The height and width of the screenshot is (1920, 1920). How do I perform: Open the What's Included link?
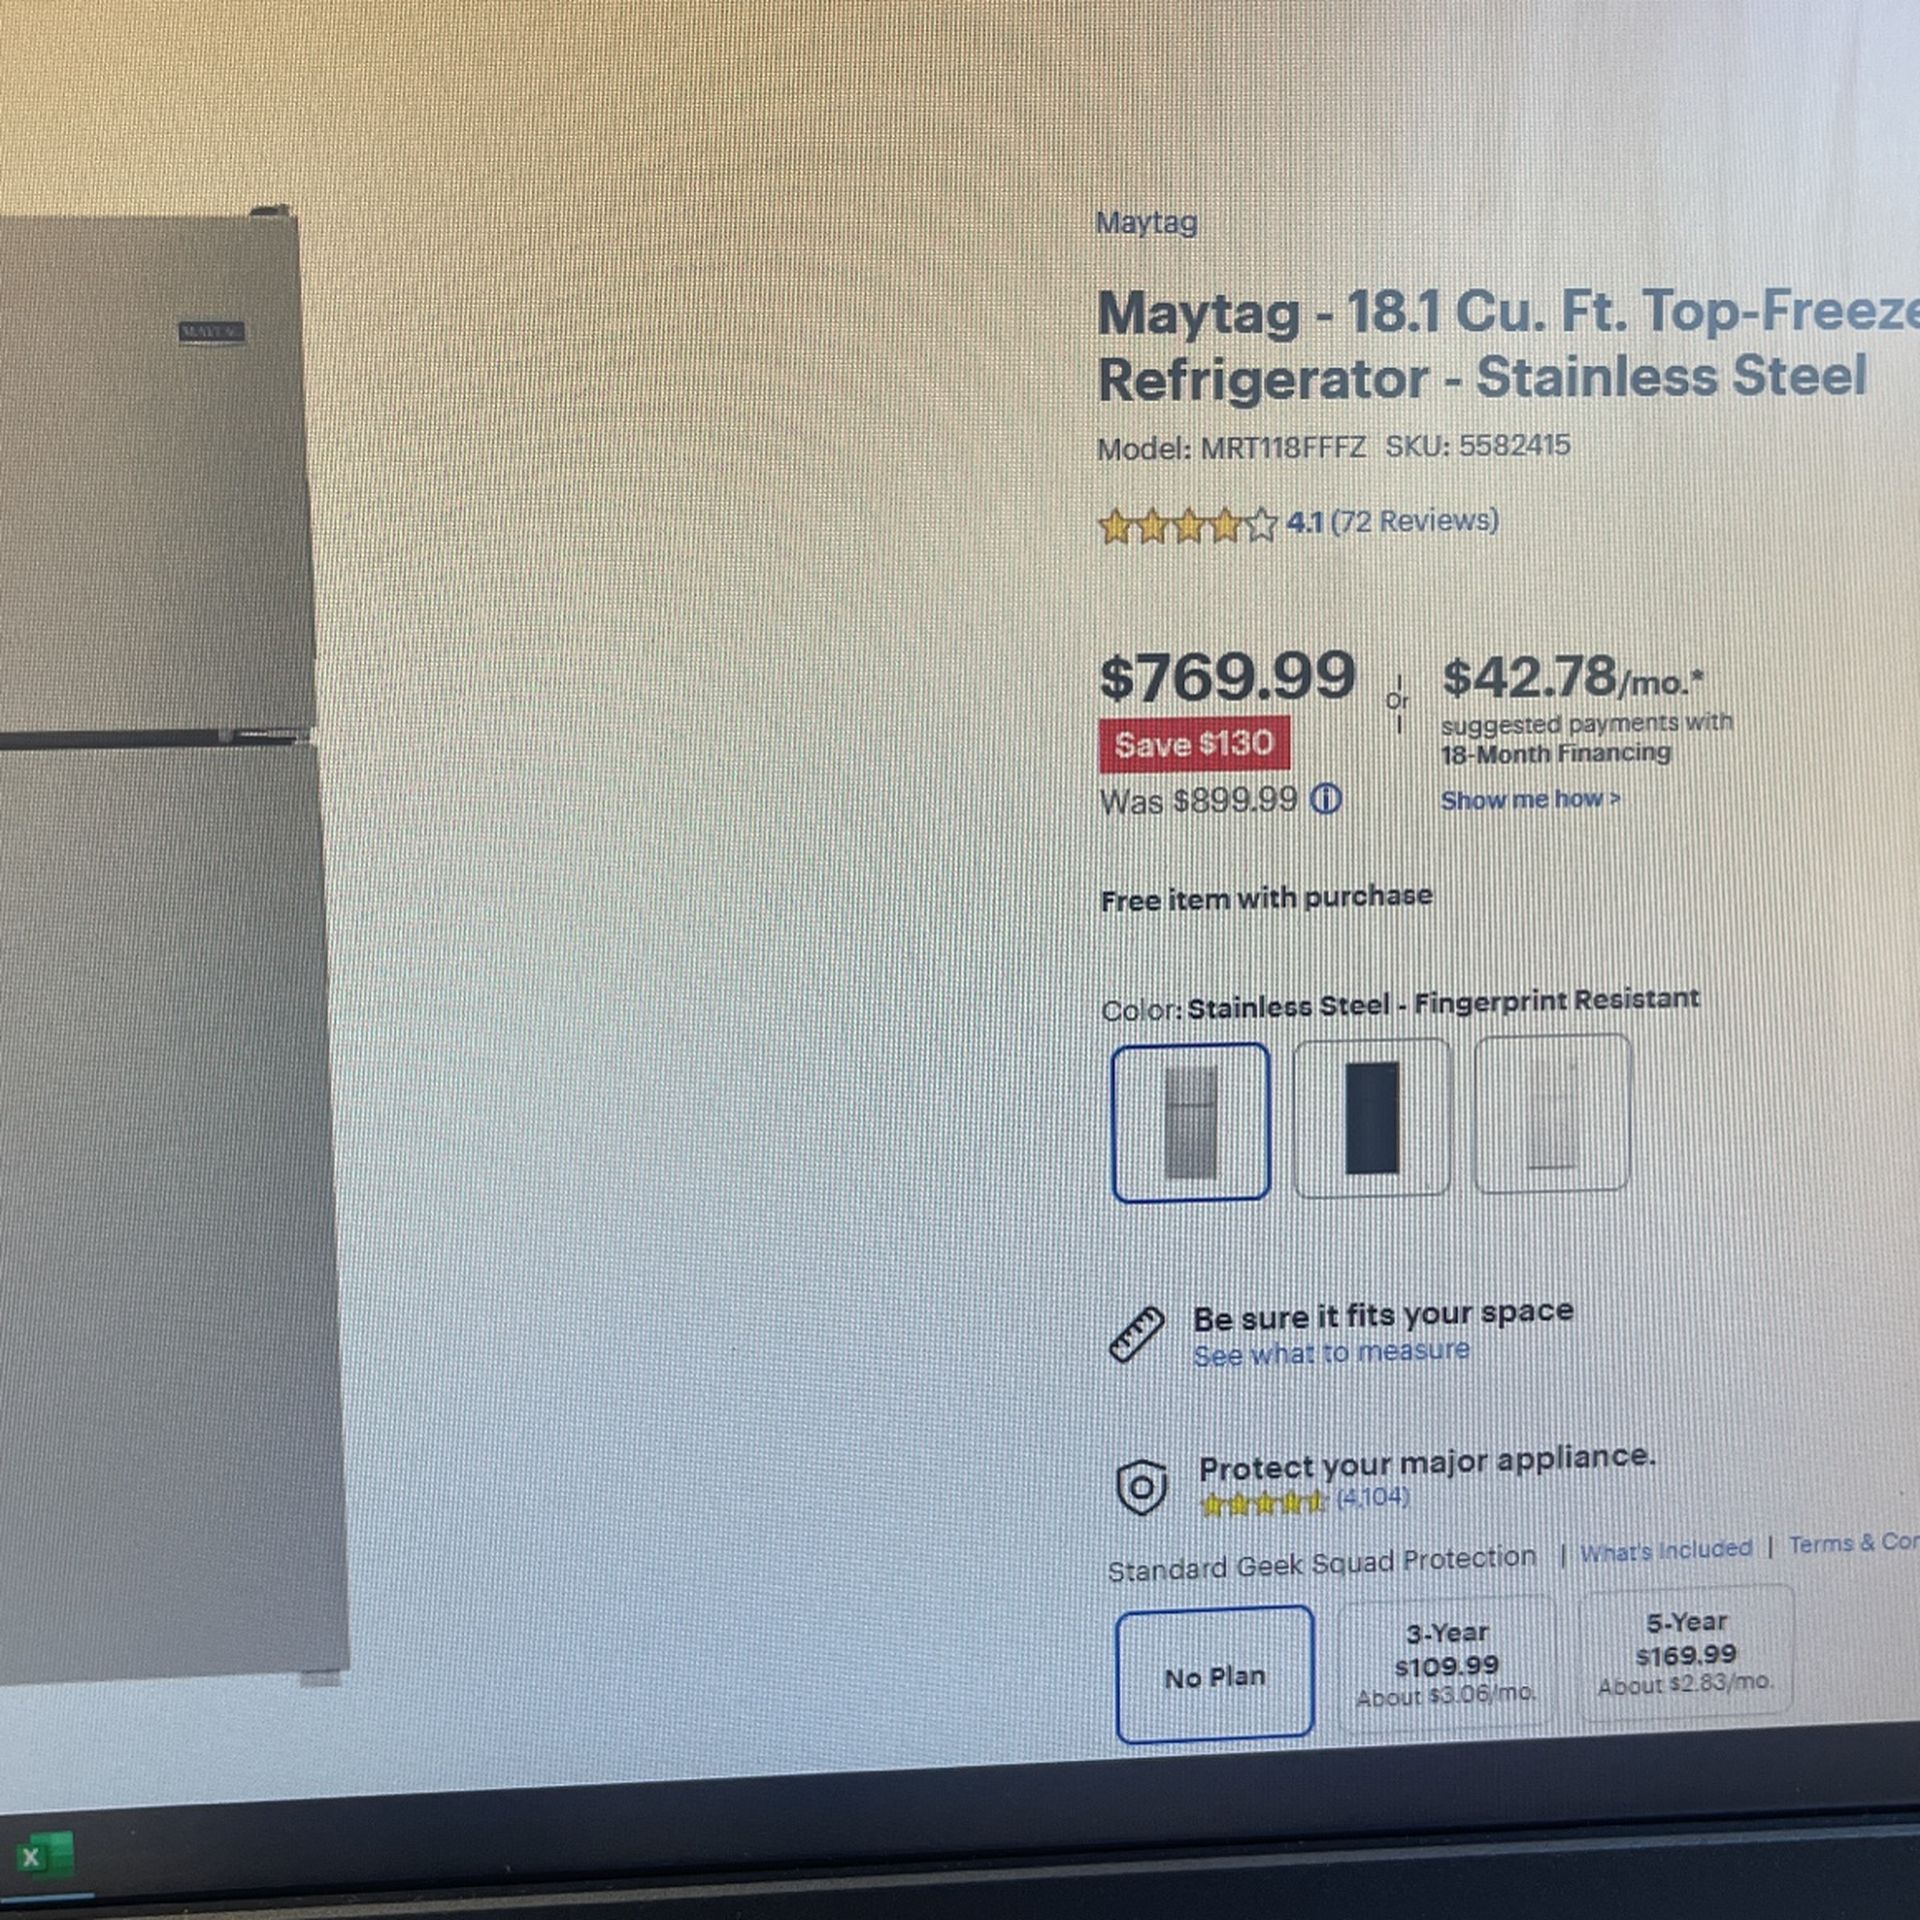tap(1666, 1550)
